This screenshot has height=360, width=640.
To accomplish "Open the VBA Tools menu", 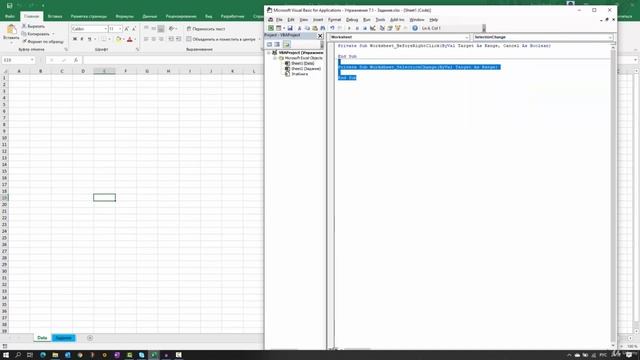I will (380, 20).
